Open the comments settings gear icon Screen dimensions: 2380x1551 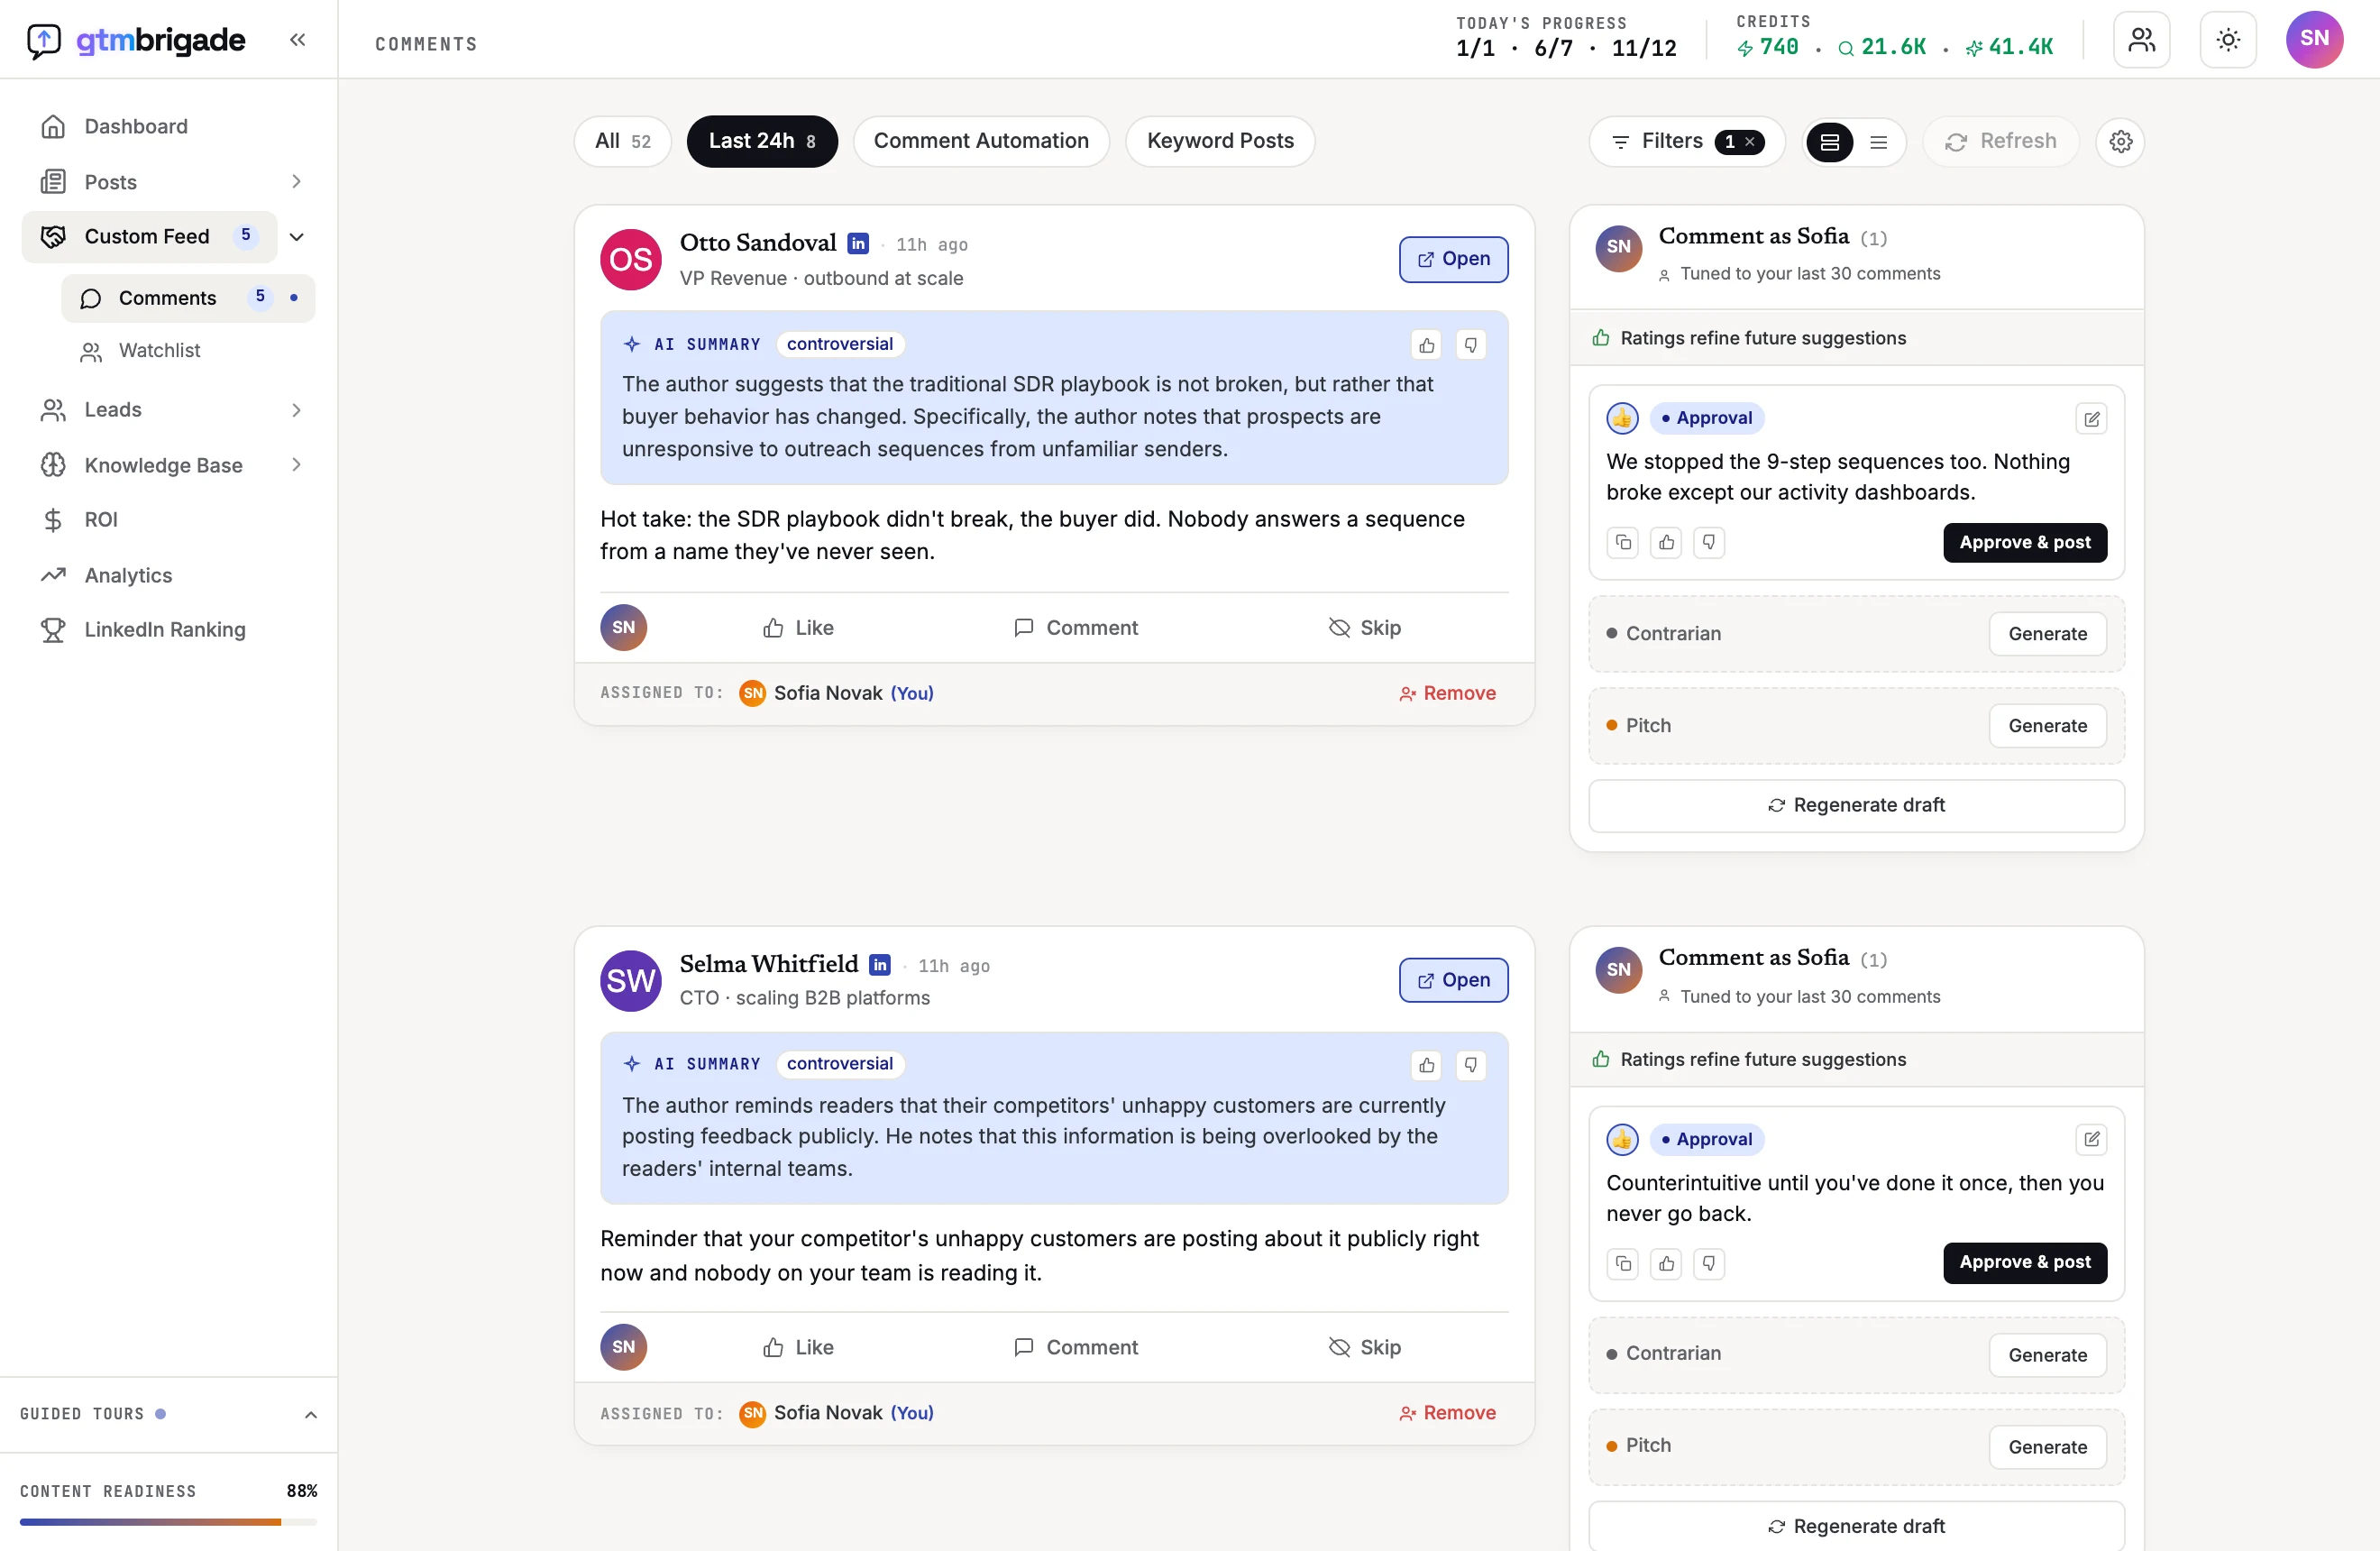2120,142
